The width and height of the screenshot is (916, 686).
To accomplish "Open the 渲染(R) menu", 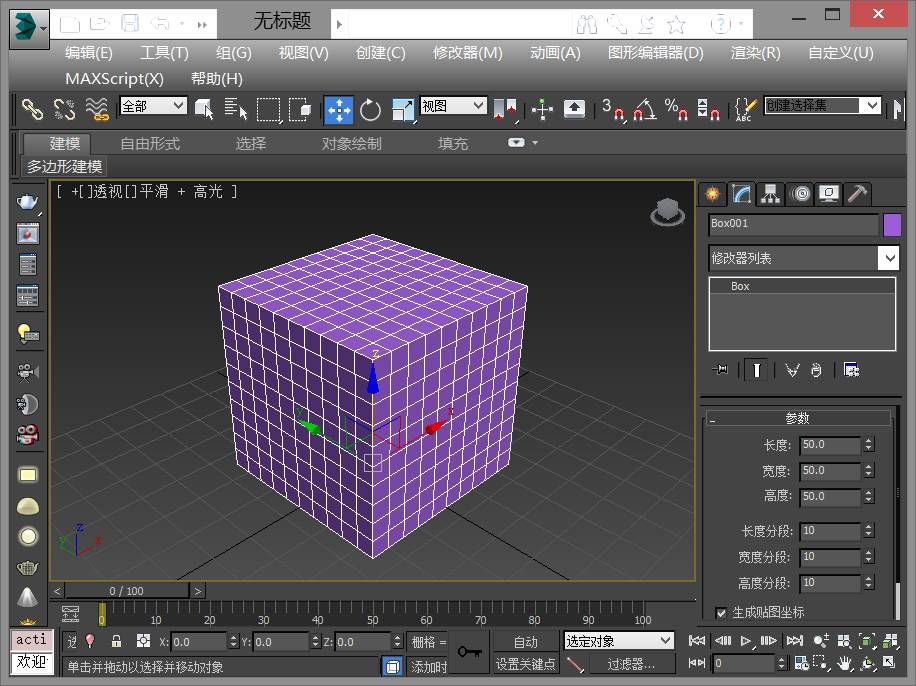I will tap(755, 53).
